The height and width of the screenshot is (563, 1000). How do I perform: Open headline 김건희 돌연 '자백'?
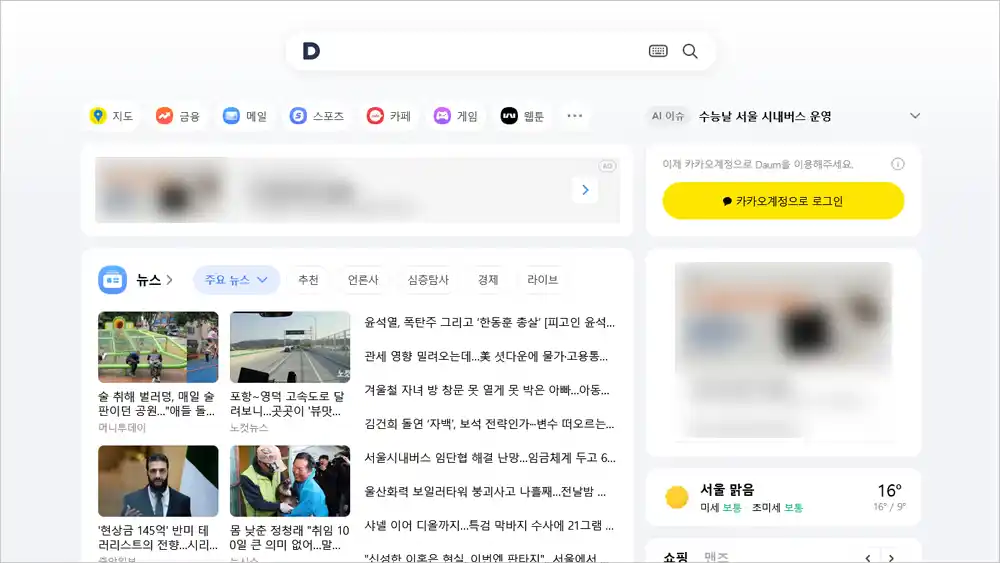click(x=489, y=424)
